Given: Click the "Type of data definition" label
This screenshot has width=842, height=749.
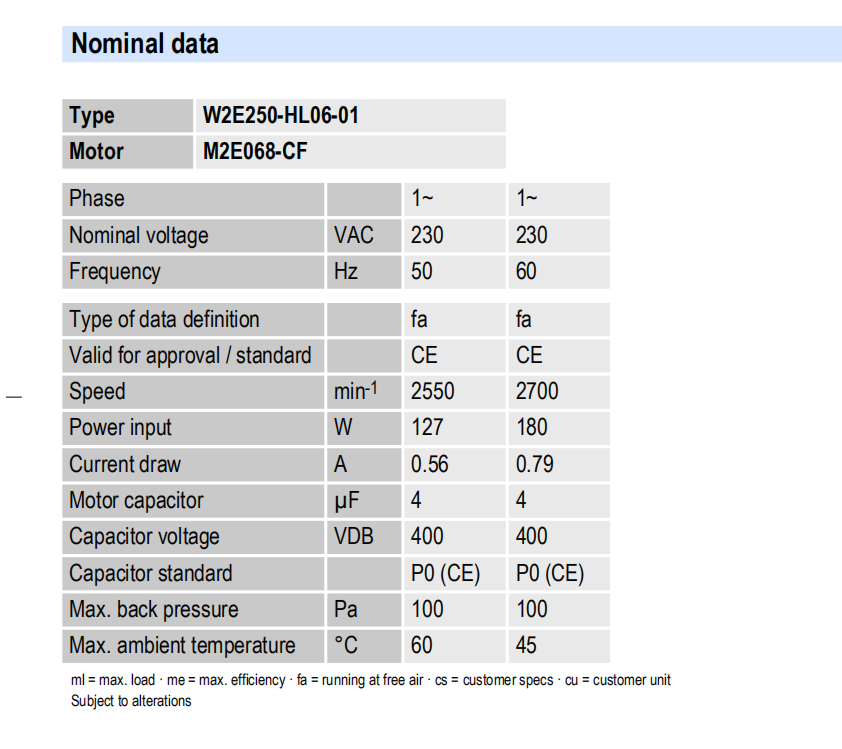Looking at the screenshot, I should click(x=164, y=320).
